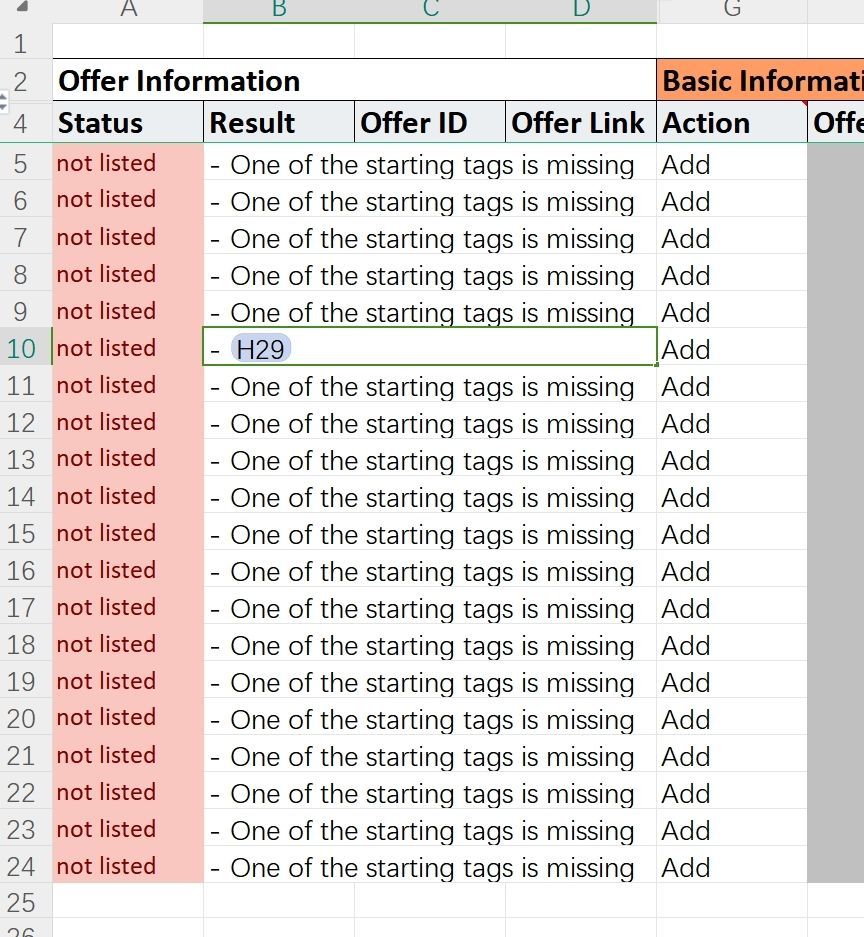Screen dimensions: 864x937
Task: Select the column C header
Action: [430, 9]
